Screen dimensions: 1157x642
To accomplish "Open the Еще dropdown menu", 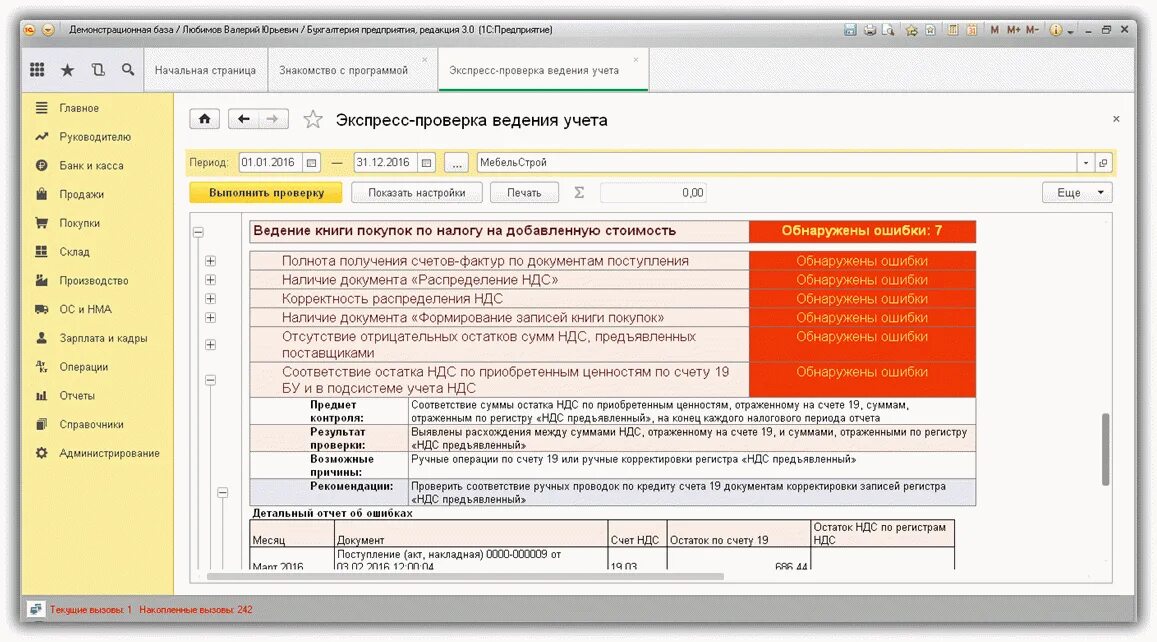I will click(x=1077, y=193).
